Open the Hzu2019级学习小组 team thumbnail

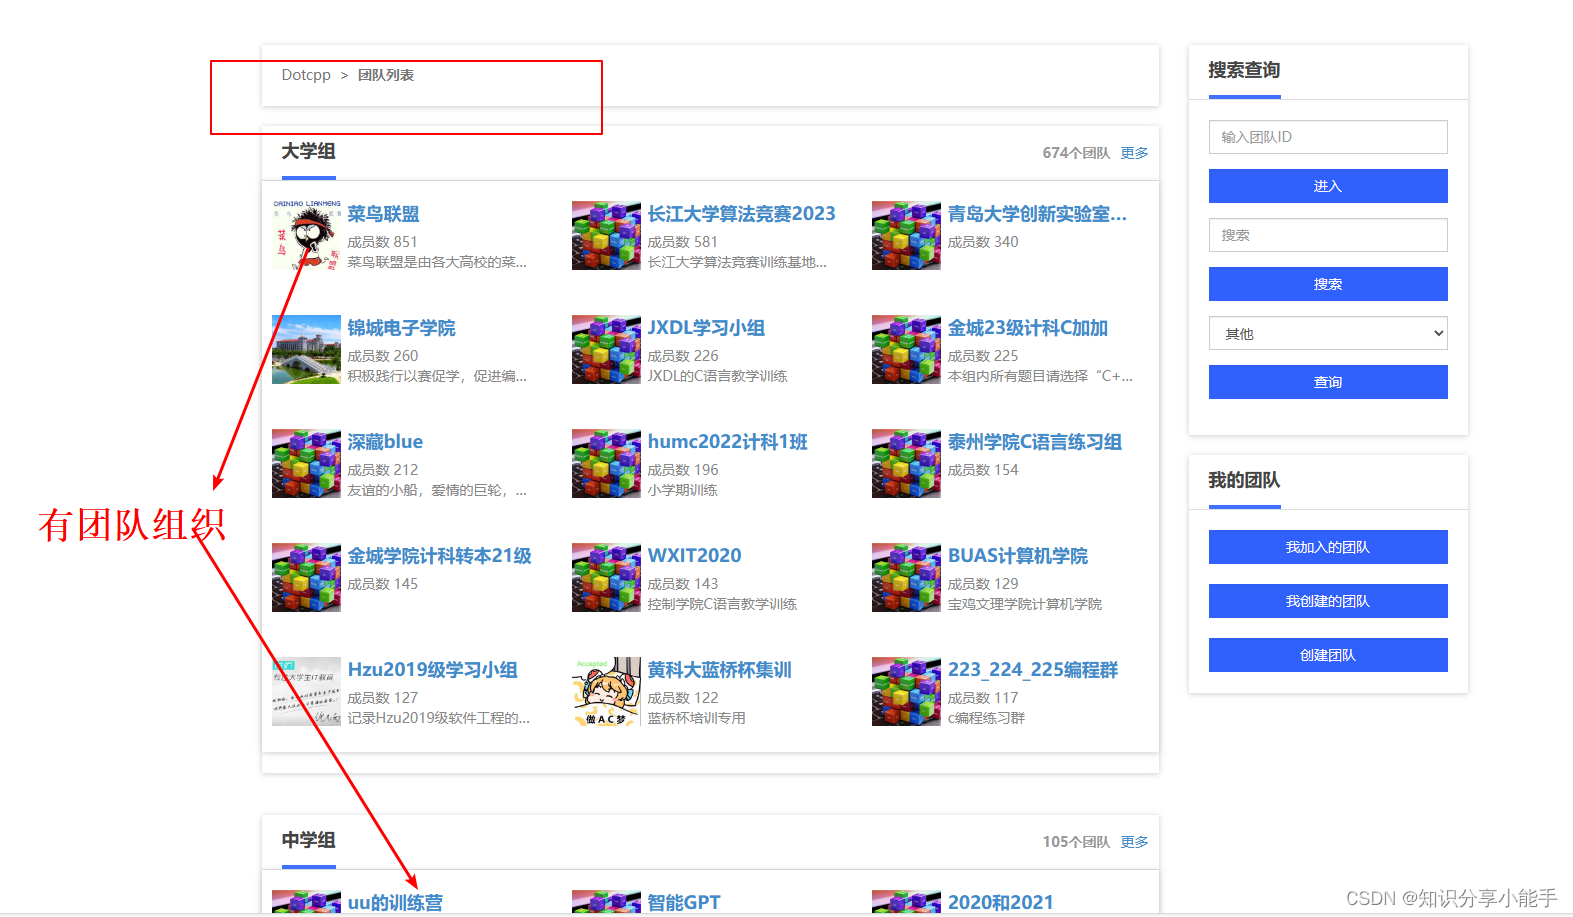306,692
